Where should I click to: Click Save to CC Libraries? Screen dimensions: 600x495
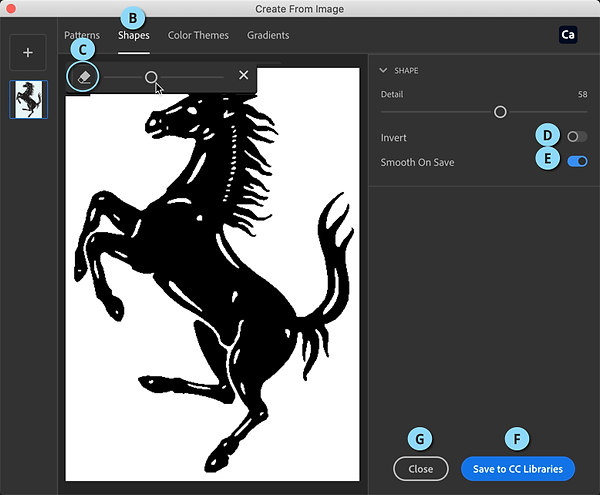tap(518, 469)
